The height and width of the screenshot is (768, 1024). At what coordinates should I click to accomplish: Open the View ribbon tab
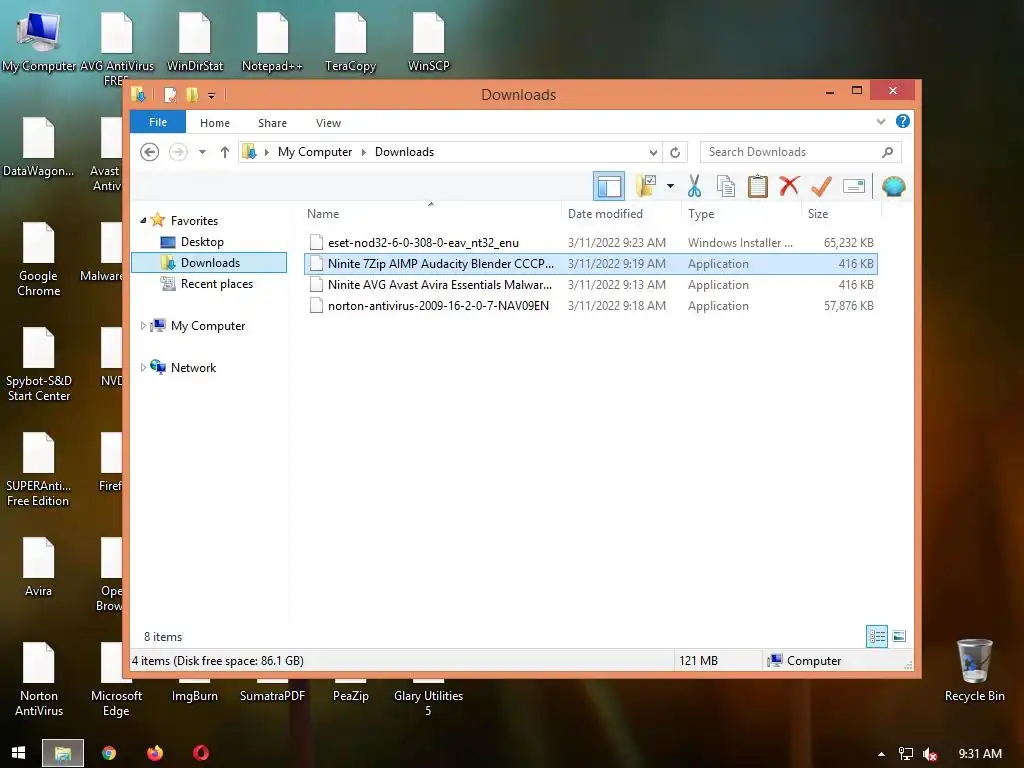(328, 123)
